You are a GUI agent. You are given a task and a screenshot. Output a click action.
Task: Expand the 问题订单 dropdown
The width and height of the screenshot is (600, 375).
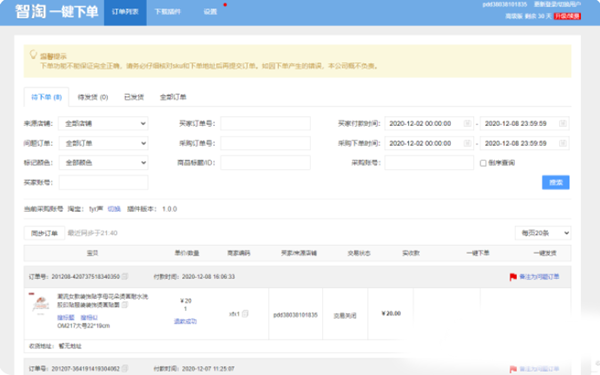[103, 143]
